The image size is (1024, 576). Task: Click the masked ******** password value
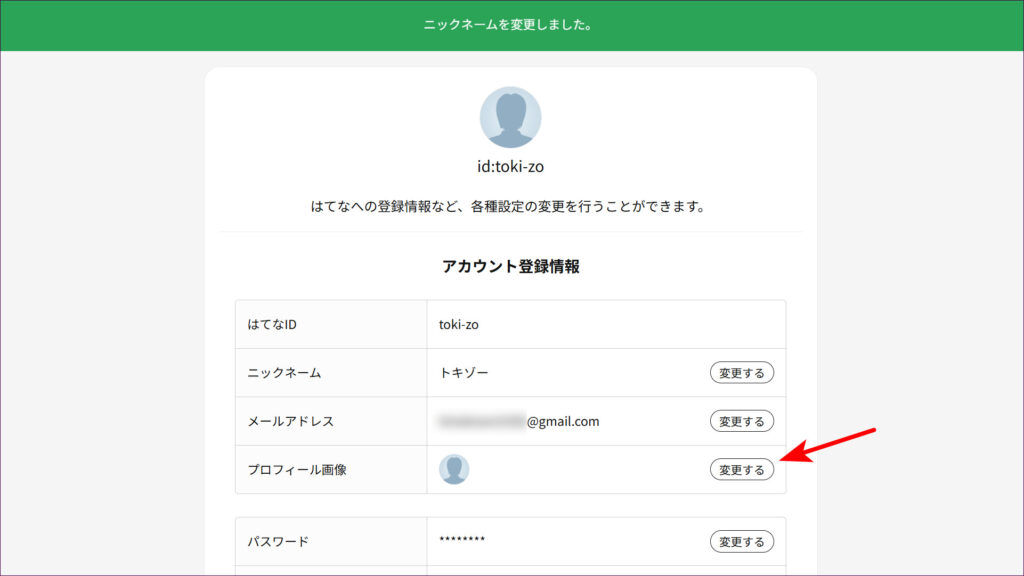pos(462,541)
